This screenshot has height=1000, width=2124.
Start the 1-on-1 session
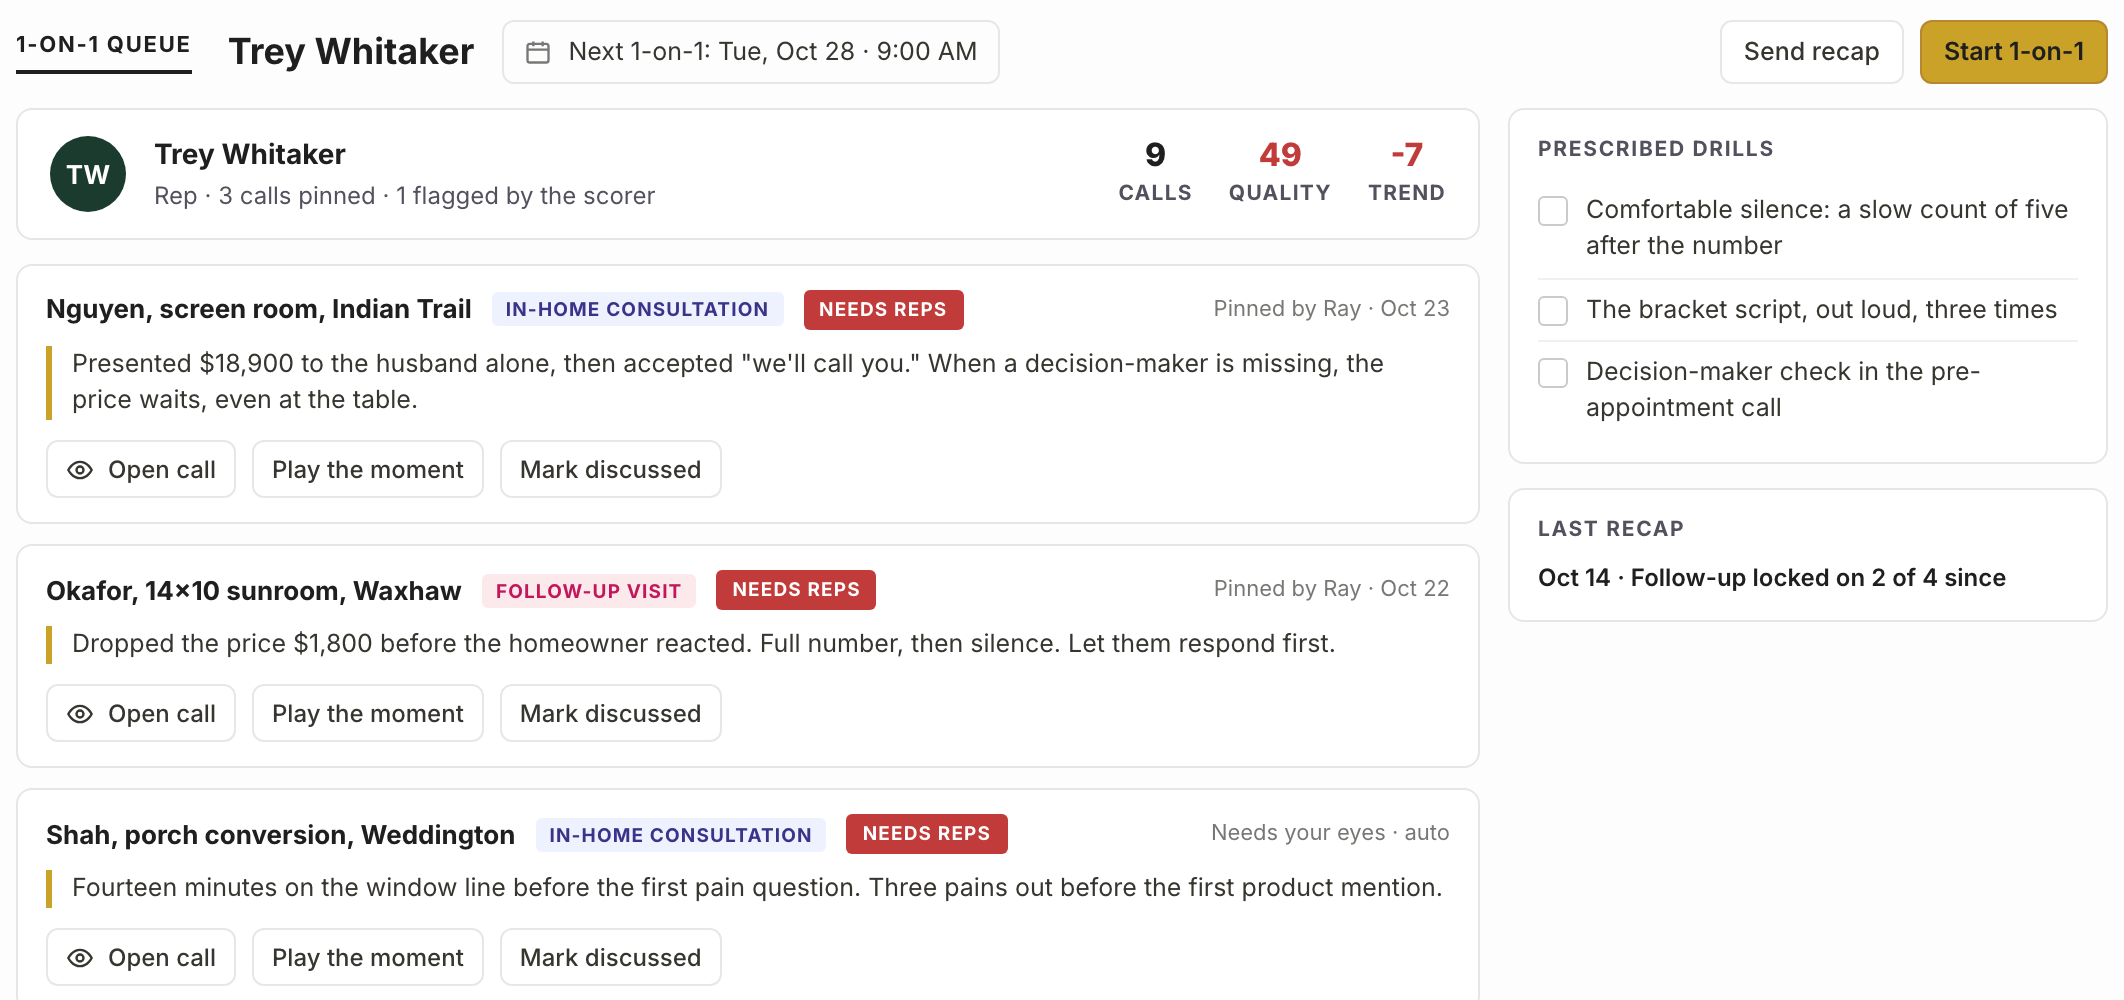pos(2013,52)
